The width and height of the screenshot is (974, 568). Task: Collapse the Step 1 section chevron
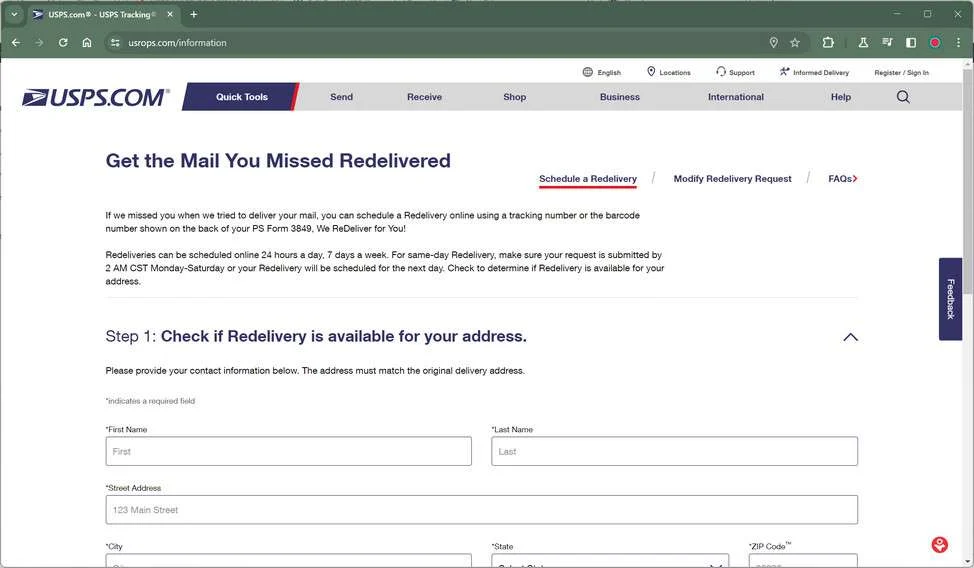(x=850, y=337)
